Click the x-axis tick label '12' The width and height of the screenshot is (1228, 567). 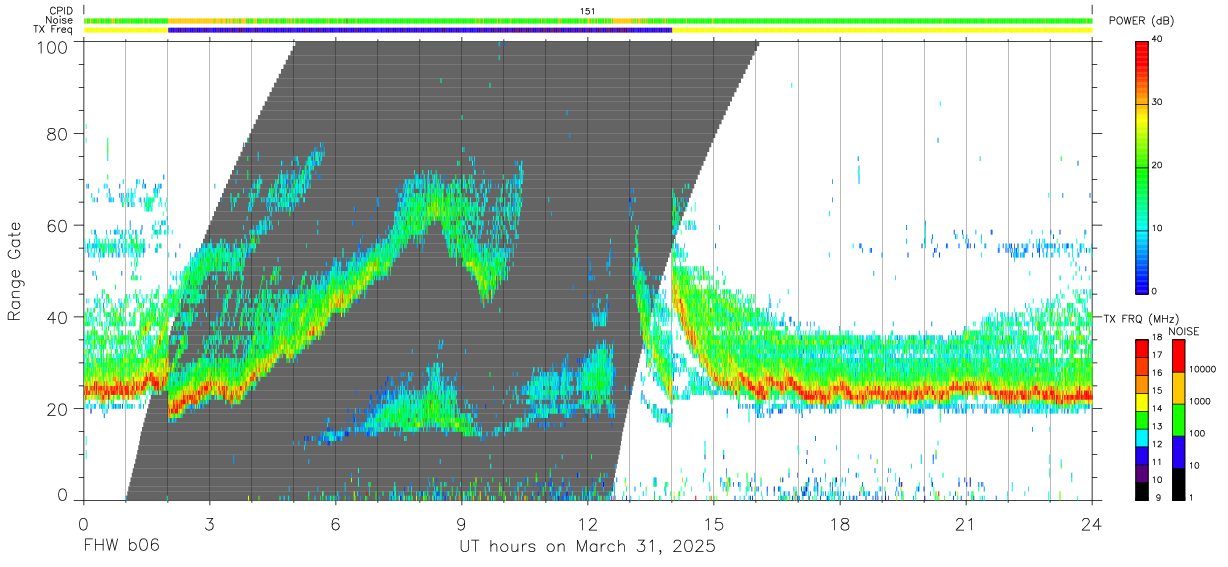pyautogui.click(x=588, y=524)
